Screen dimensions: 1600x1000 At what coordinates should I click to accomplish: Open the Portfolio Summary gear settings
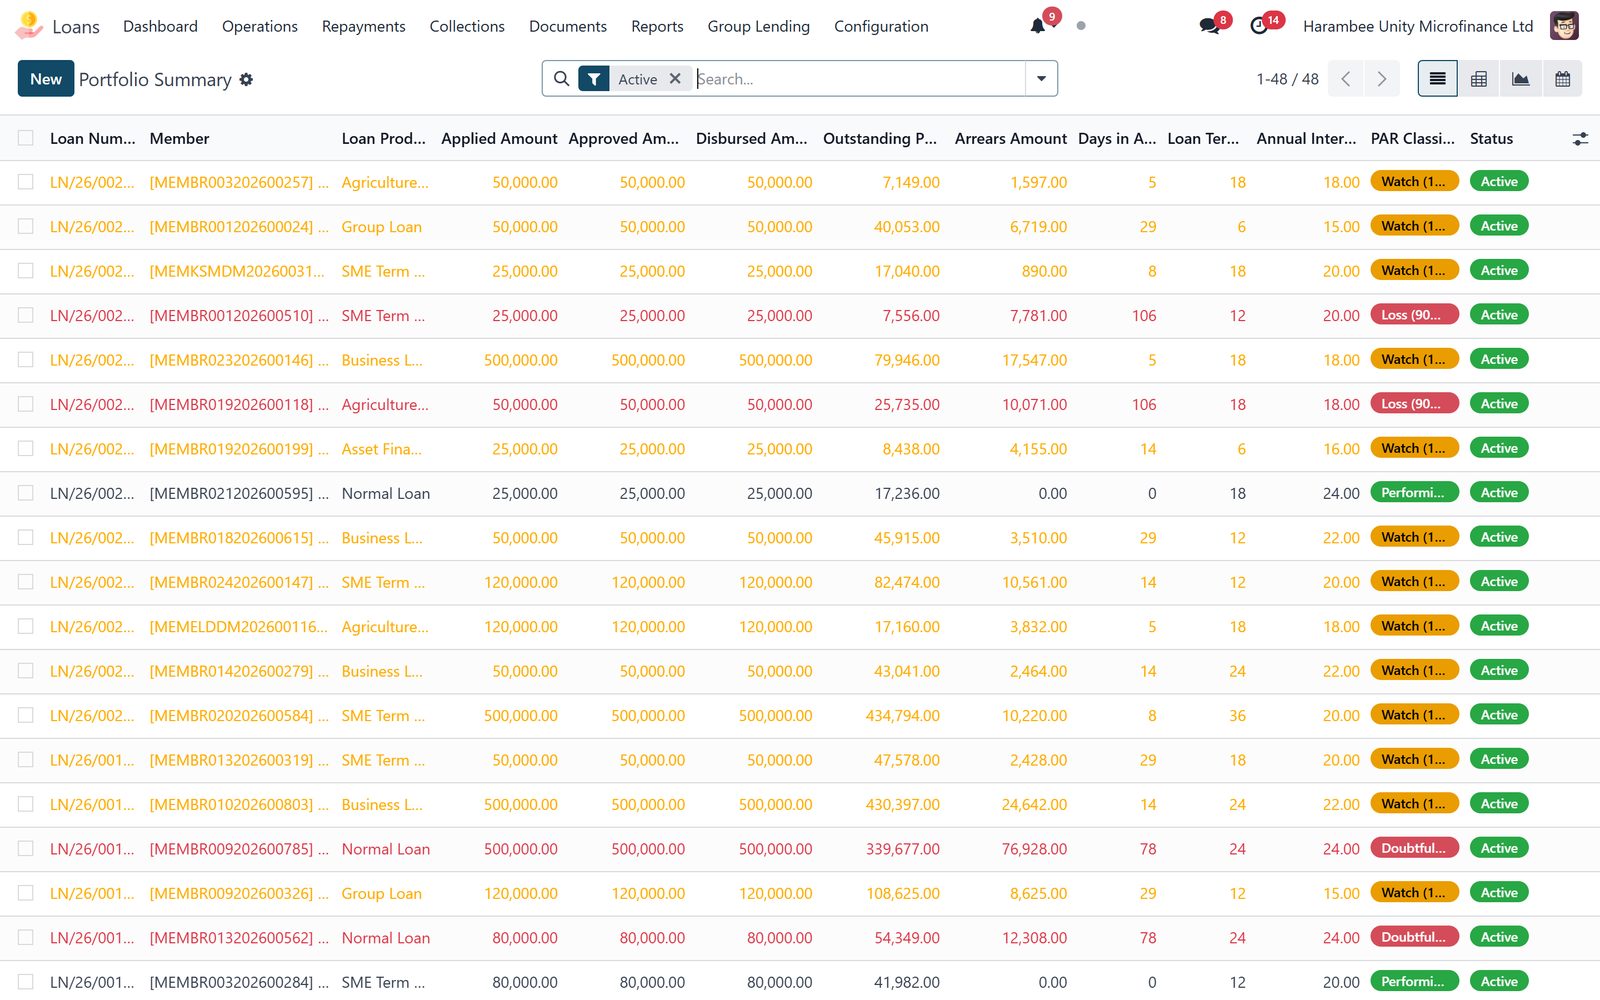(x=246, y=80)
